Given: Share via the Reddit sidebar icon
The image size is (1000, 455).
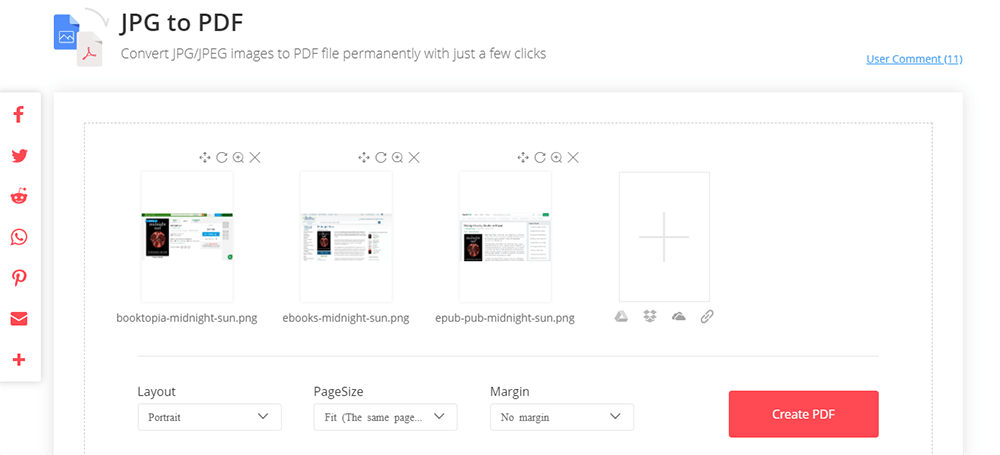Looking at the screenshot, I should (18, 196).
